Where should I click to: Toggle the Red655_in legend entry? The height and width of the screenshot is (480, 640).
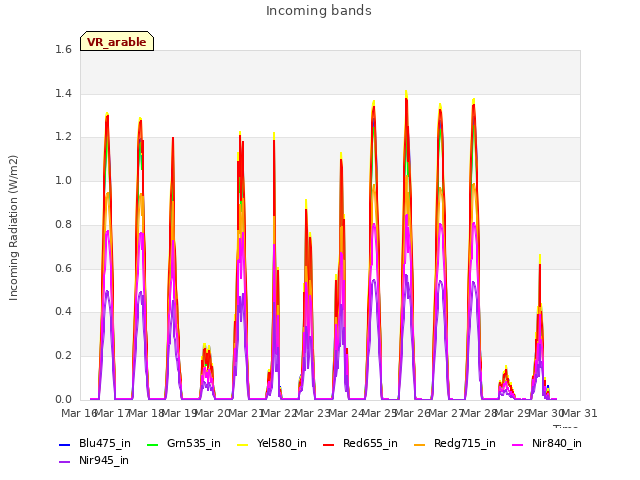(360, 443)
